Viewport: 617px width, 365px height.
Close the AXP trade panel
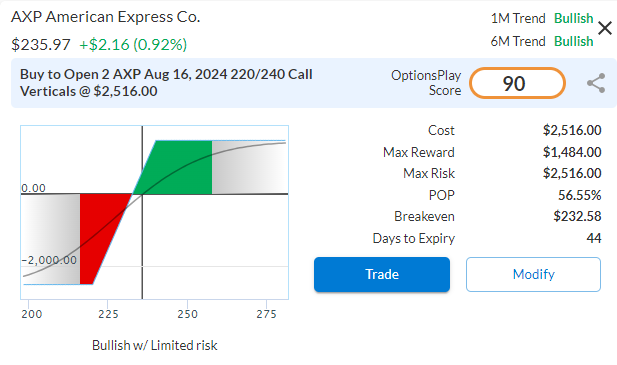pos(605,28)
